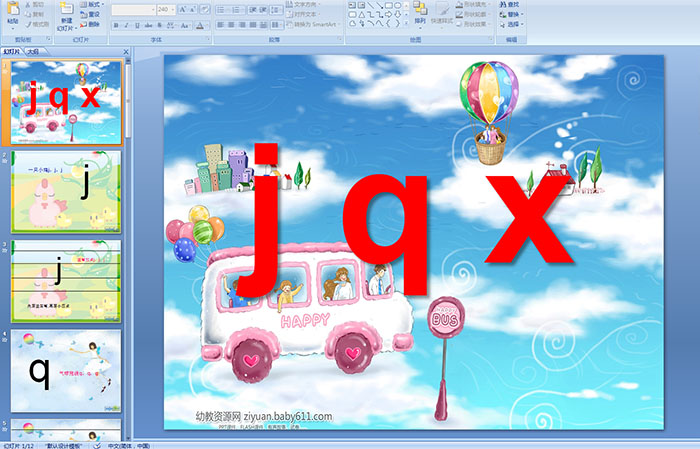Screen dimensions: 700x449
Task: Open the Paragraph group dialog launcher
Action: (x=340, y=39)
